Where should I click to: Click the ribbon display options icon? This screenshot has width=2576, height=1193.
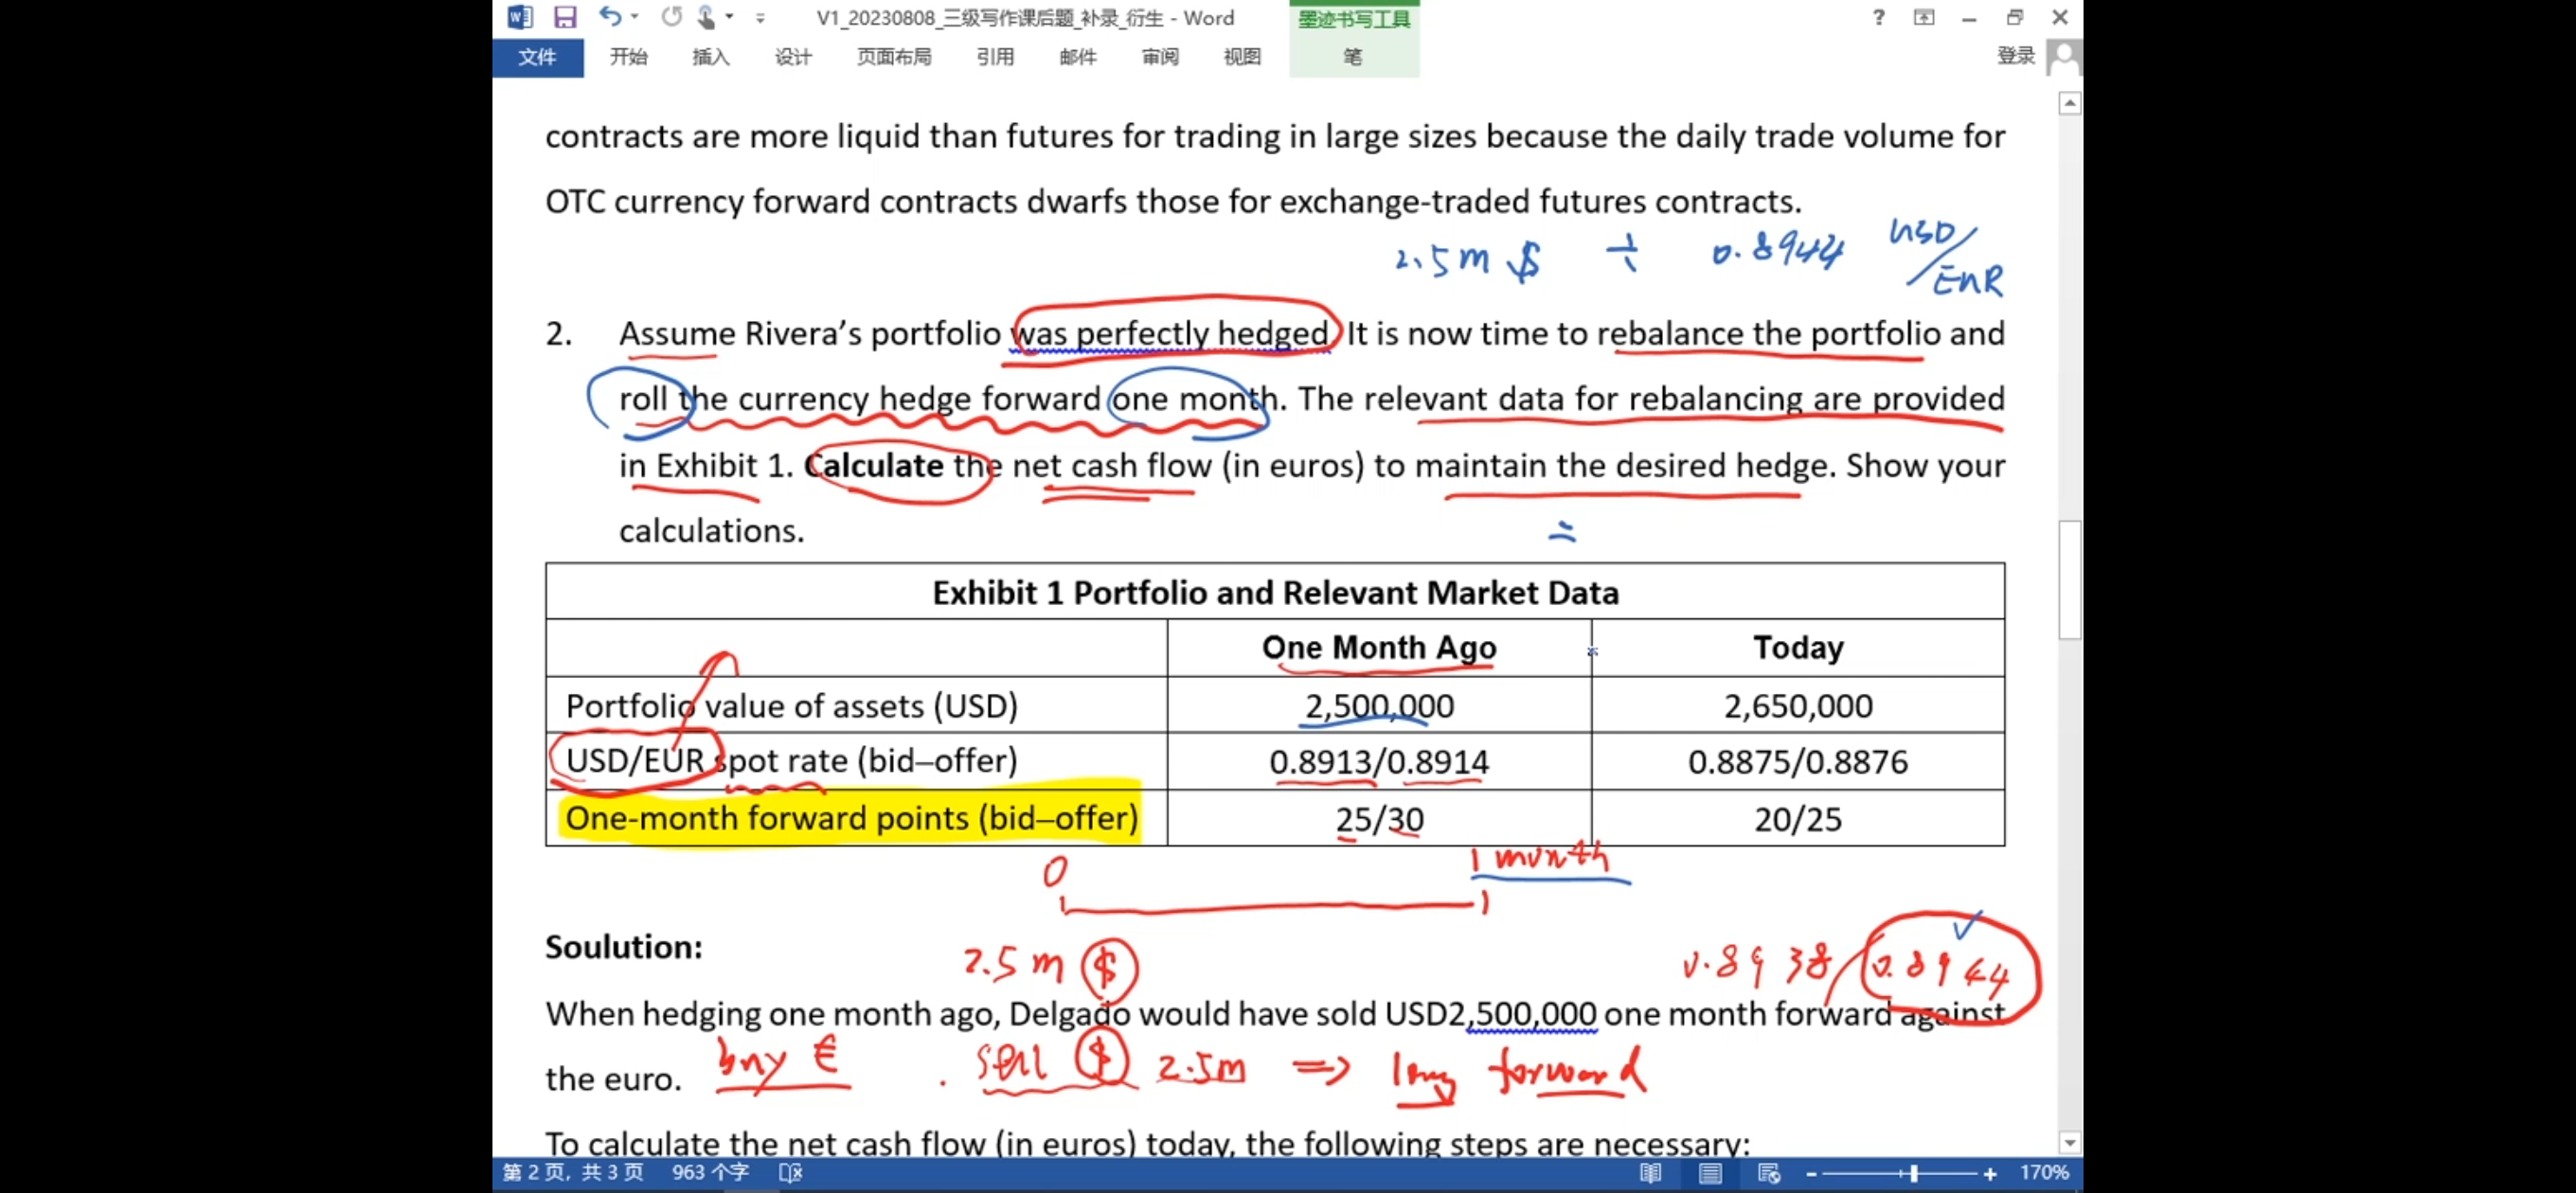[x=1923, y=17]
